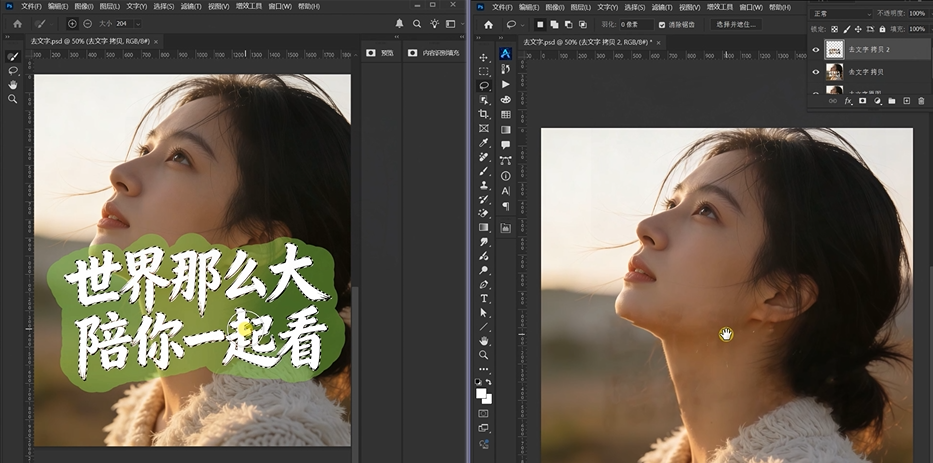
Task: Enable add-to-sampling plus brush mode
Action: pos(72,24)
